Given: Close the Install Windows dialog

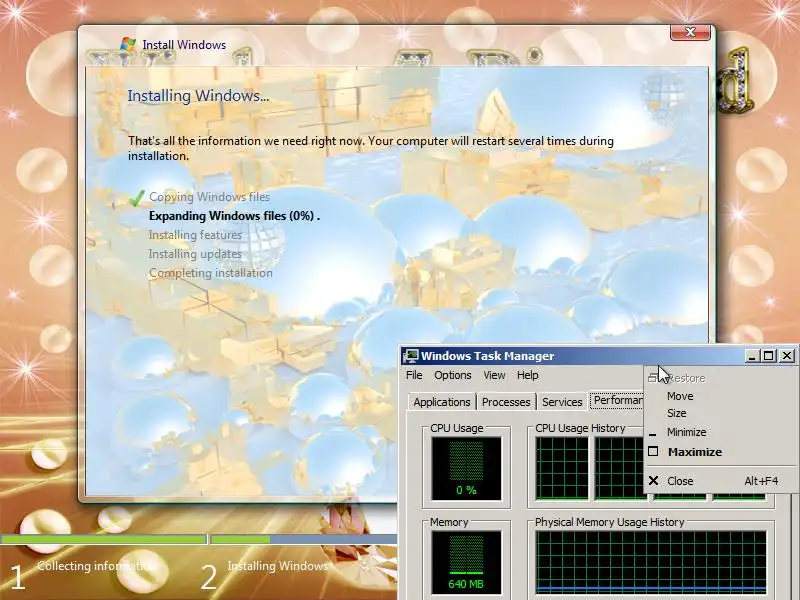Looking at the screenshot, I should (690, 32).
